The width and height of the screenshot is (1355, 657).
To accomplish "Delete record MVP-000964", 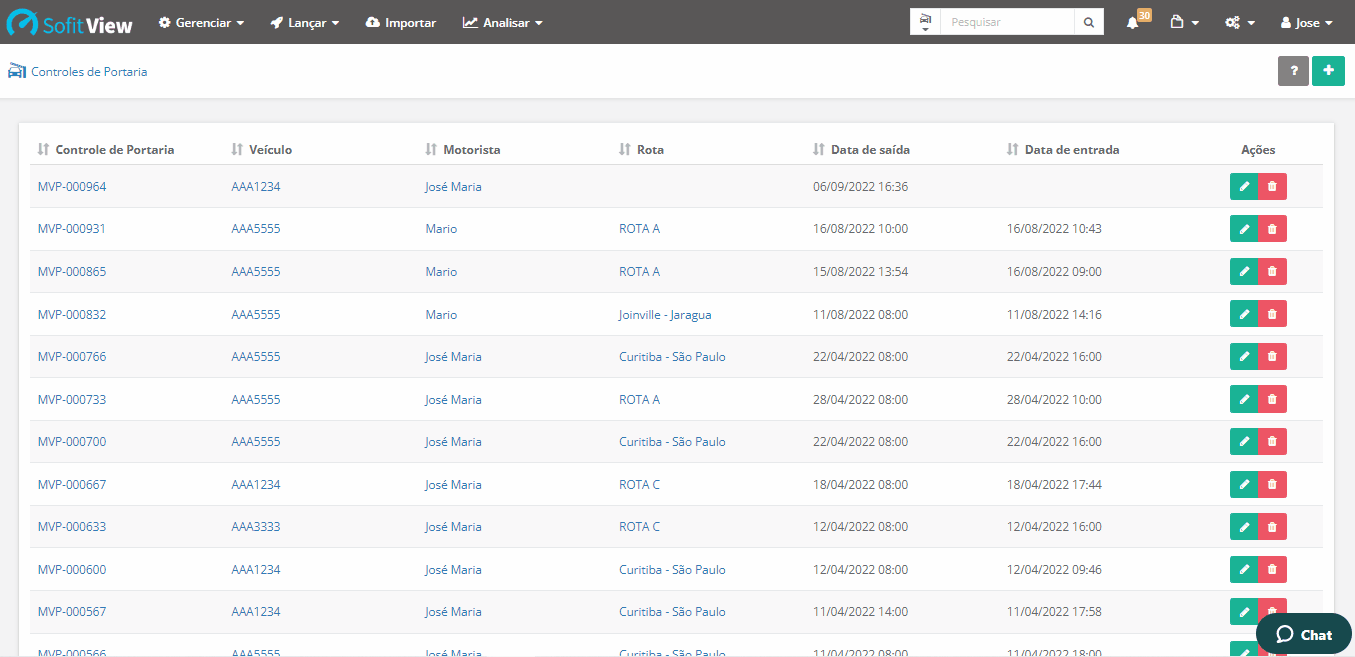I will point(1272,186).
